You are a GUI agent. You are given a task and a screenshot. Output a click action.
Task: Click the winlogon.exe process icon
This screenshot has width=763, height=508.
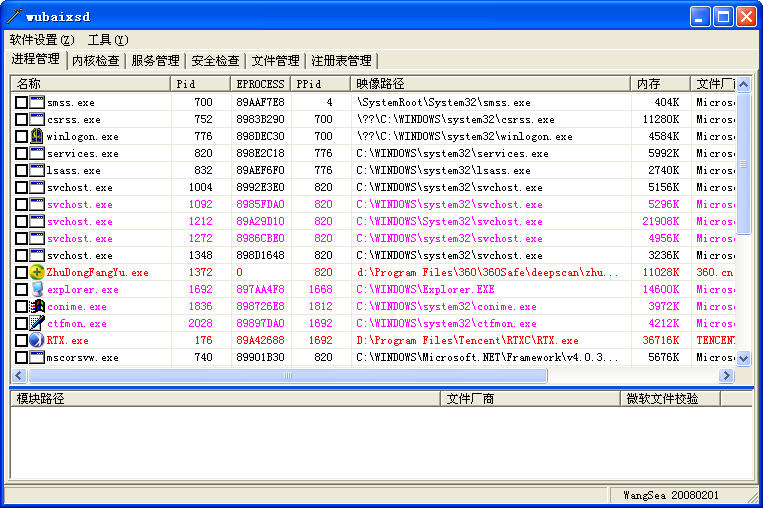tap(37, 136)
